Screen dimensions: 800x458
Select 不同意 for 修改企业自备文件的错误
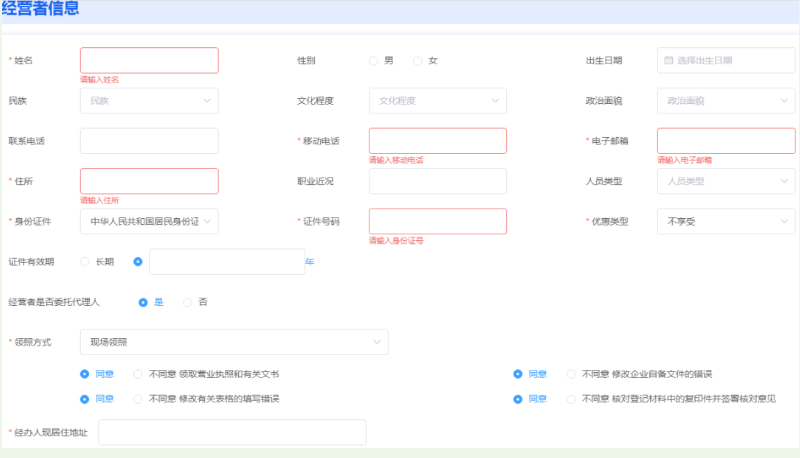click(572, 374)
